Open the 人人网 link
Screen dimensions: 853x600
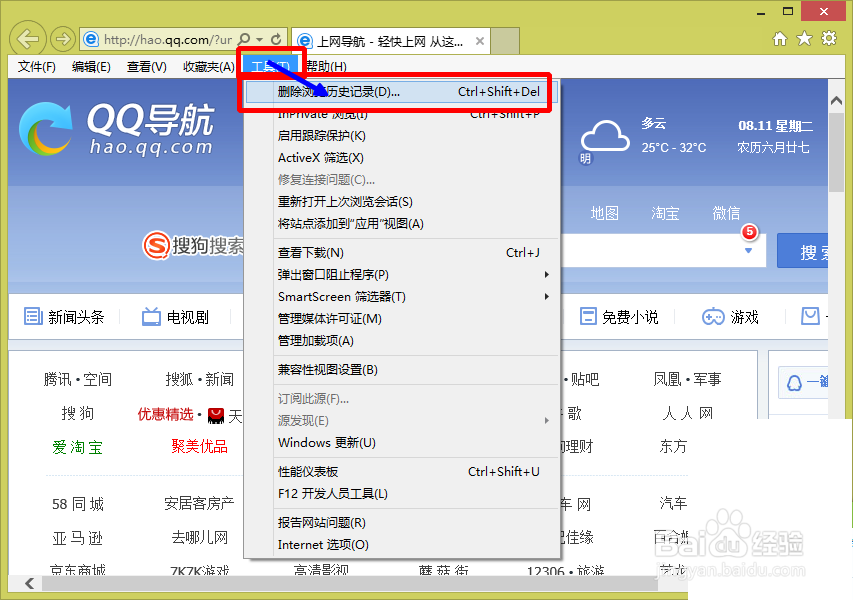[688, 413]
